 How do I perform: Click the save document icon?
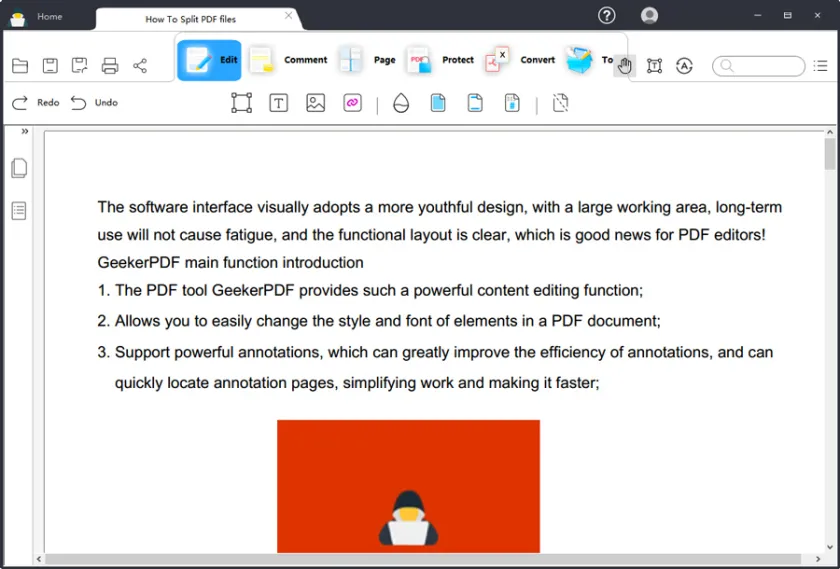[x=50, y=66]
